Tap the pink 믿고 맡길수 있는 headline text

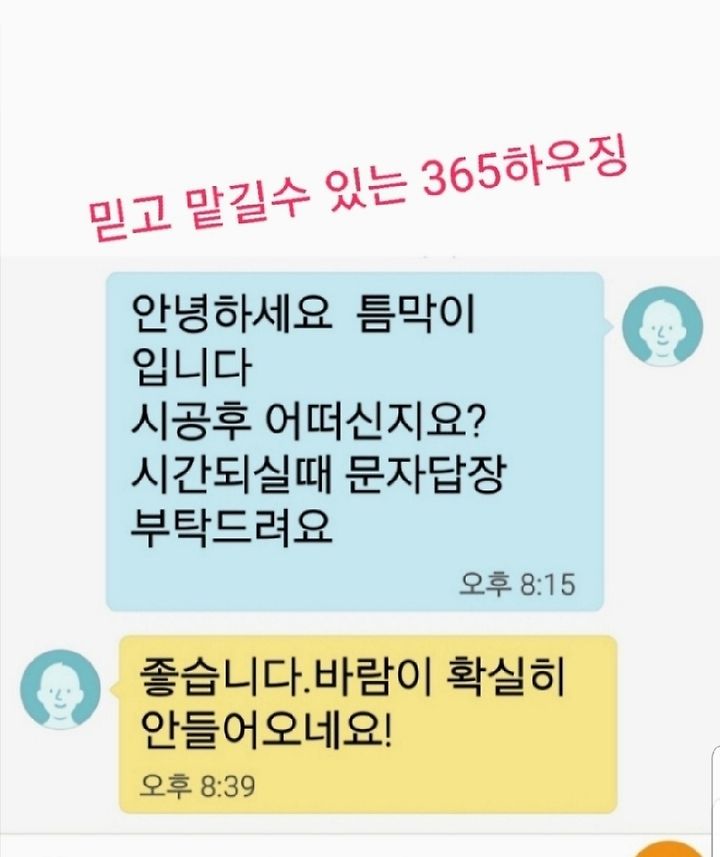point(247,203)
